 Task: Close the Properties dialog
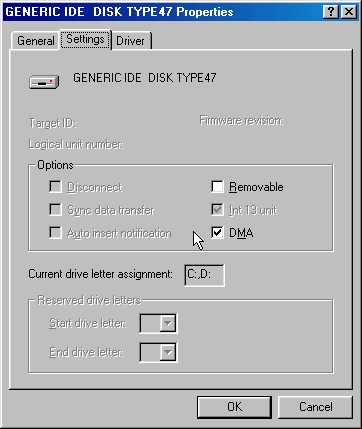(x=349, y=12)
